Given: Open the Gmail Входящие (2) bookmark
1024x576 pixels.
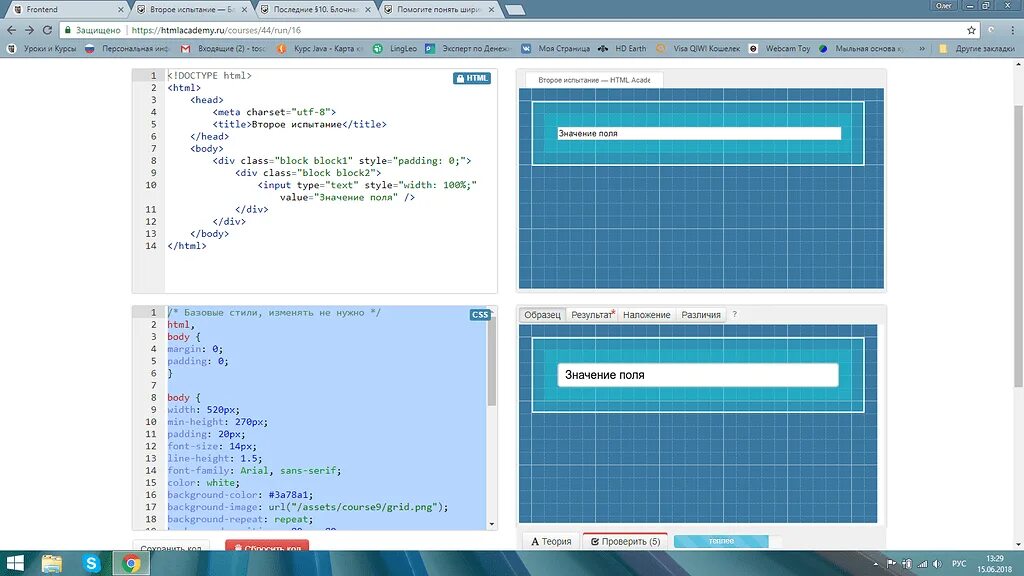Looking at the screenshot, I should click(224, 48).
